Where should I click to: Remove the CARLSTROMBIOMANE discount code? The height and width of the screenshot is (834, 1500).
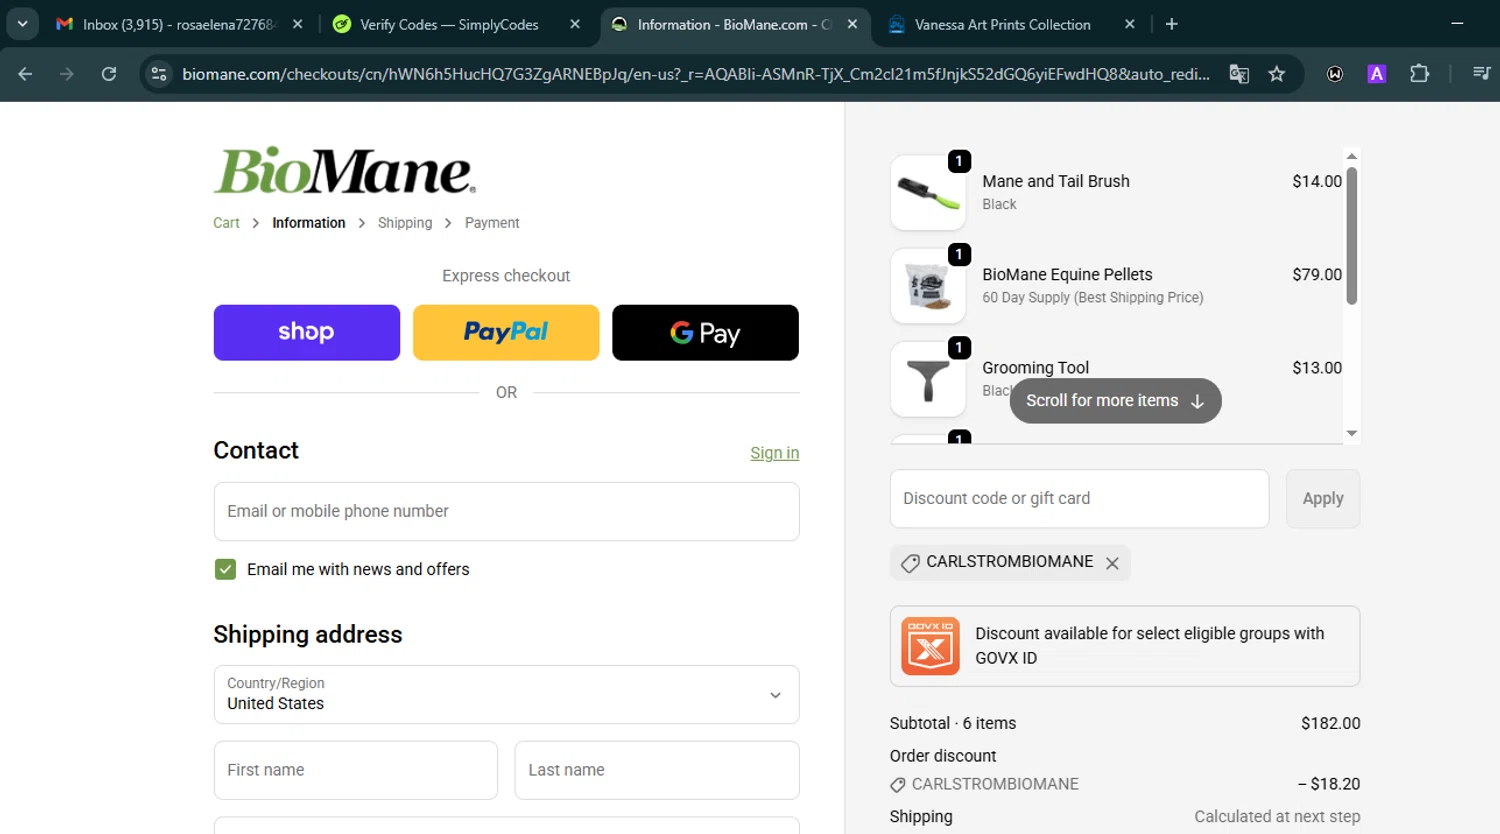point(1112,563)
